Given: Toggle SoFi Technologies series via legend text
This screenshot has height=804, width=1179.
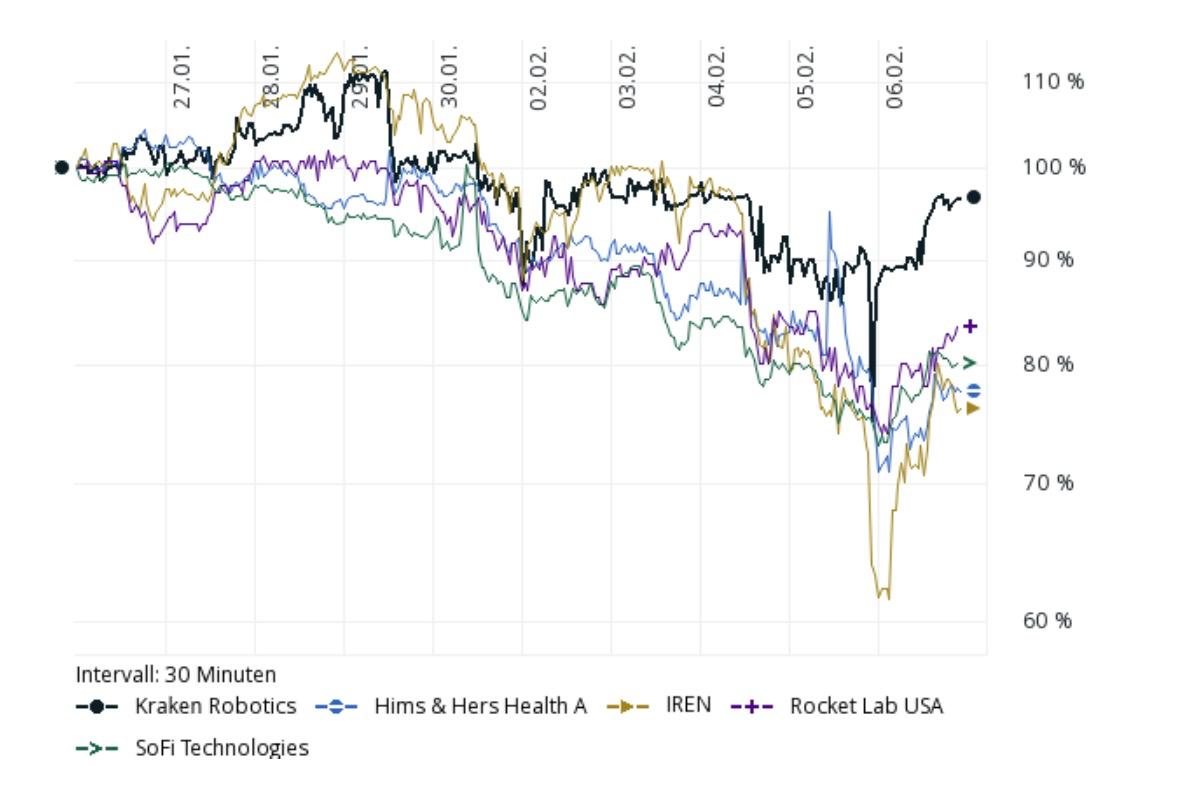Looking at the screenshot, I should (x=222, y=747).
